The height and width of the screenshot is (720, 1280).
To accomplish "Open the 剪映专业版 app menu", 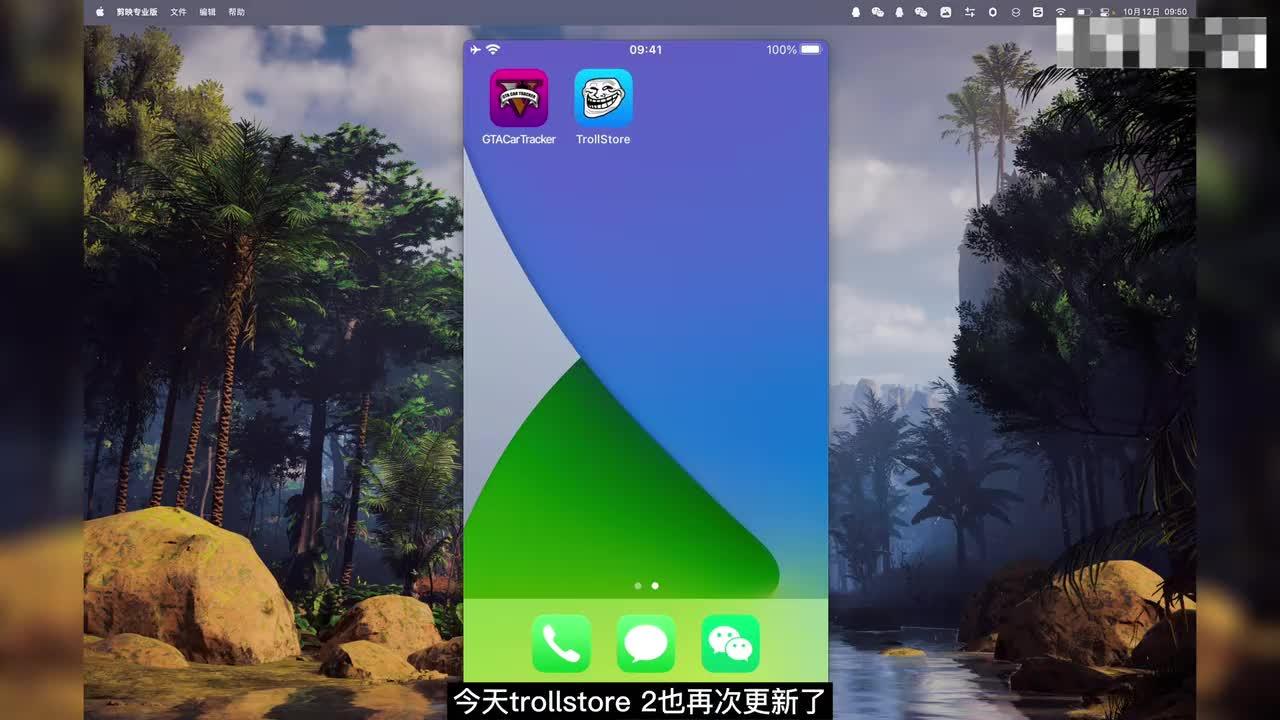I will click(x=137, y=12).
